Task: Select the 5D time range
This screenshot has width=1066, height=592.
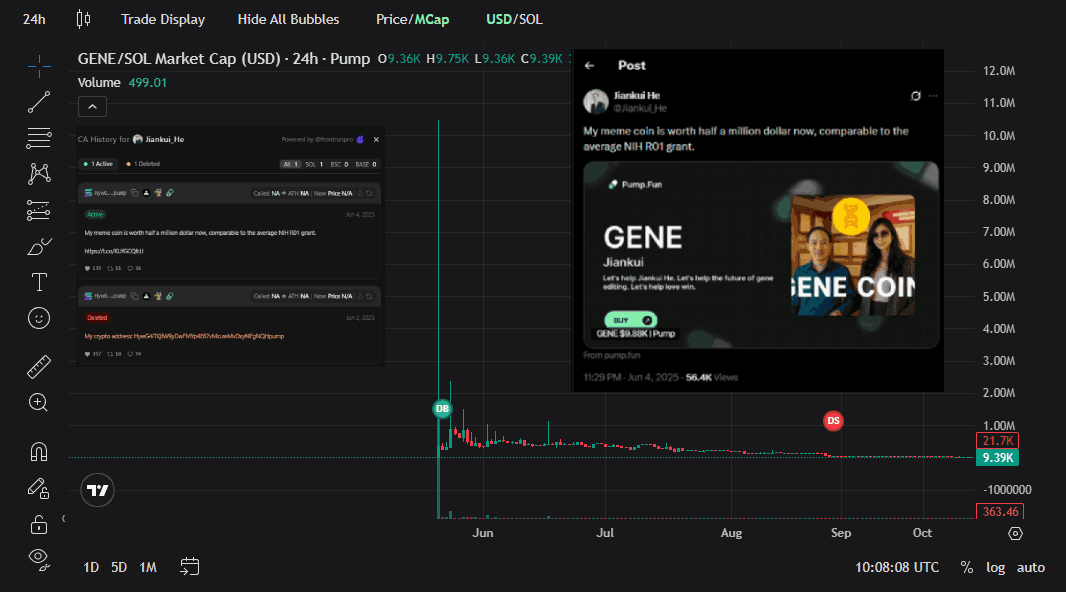Action: pos(119,567)
